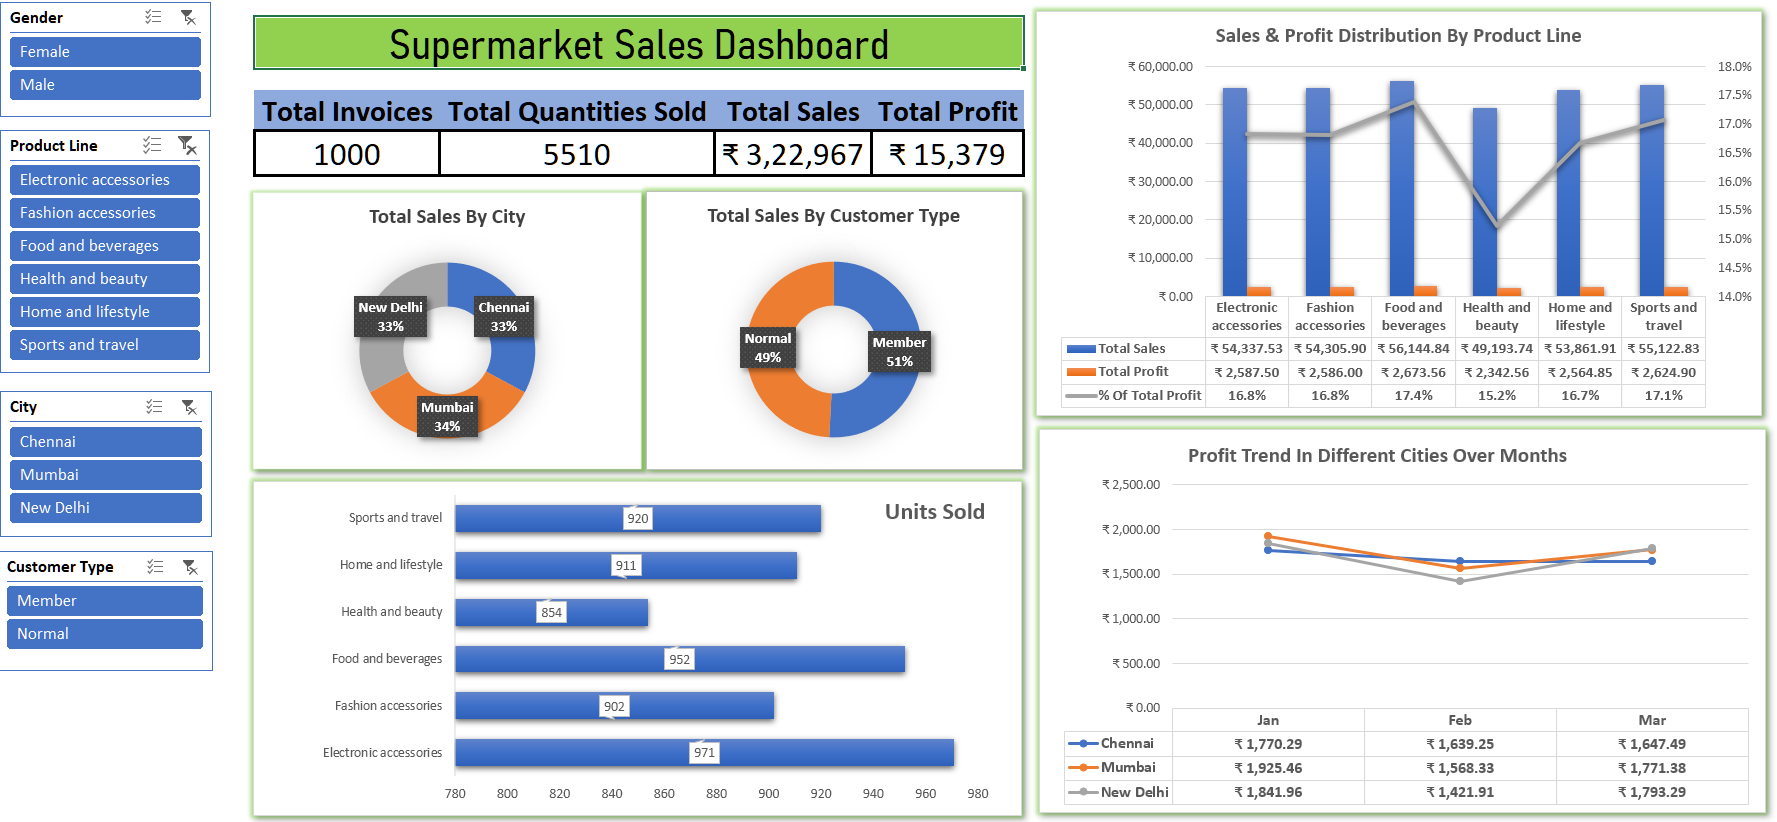The image size is (1777, 822).
Task: Select Health and beauty slicer item
Action: (x=105, y=279)
